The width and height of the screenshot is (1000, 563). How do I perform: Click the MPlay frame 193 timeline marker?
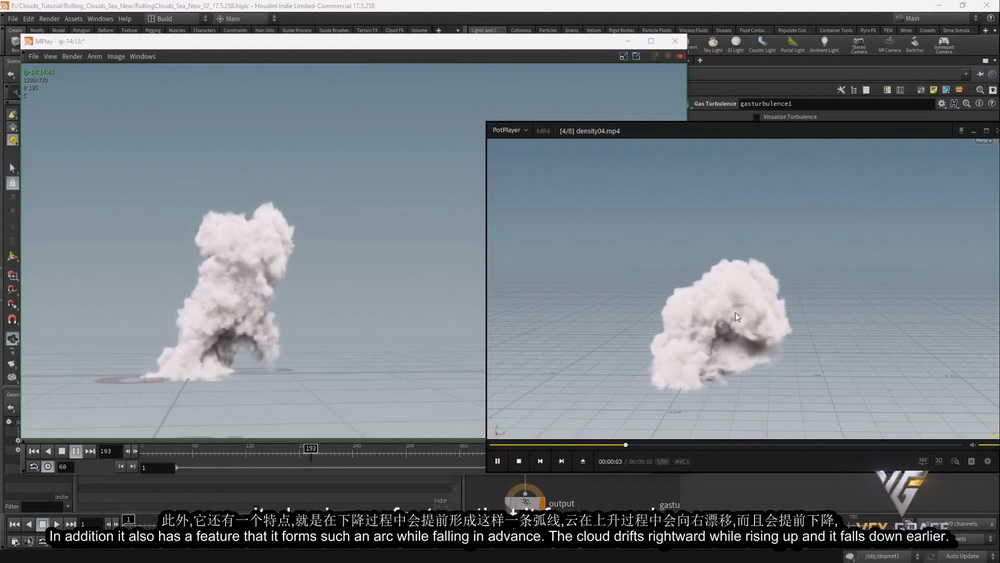tap(311, 449)
